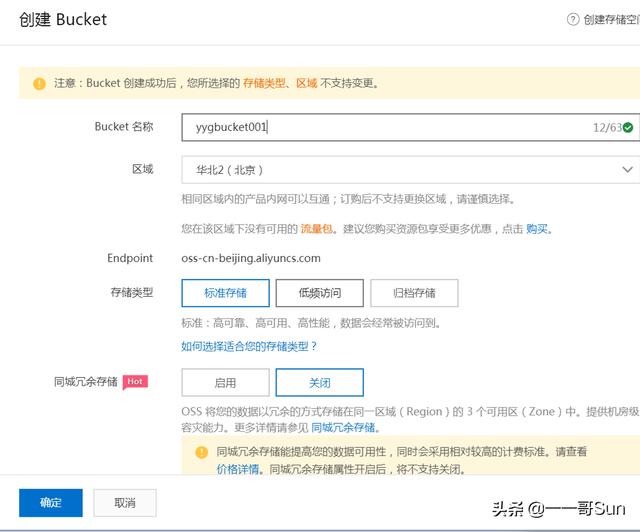
Task: Open the 流量包 link
Action: [316, 229]
